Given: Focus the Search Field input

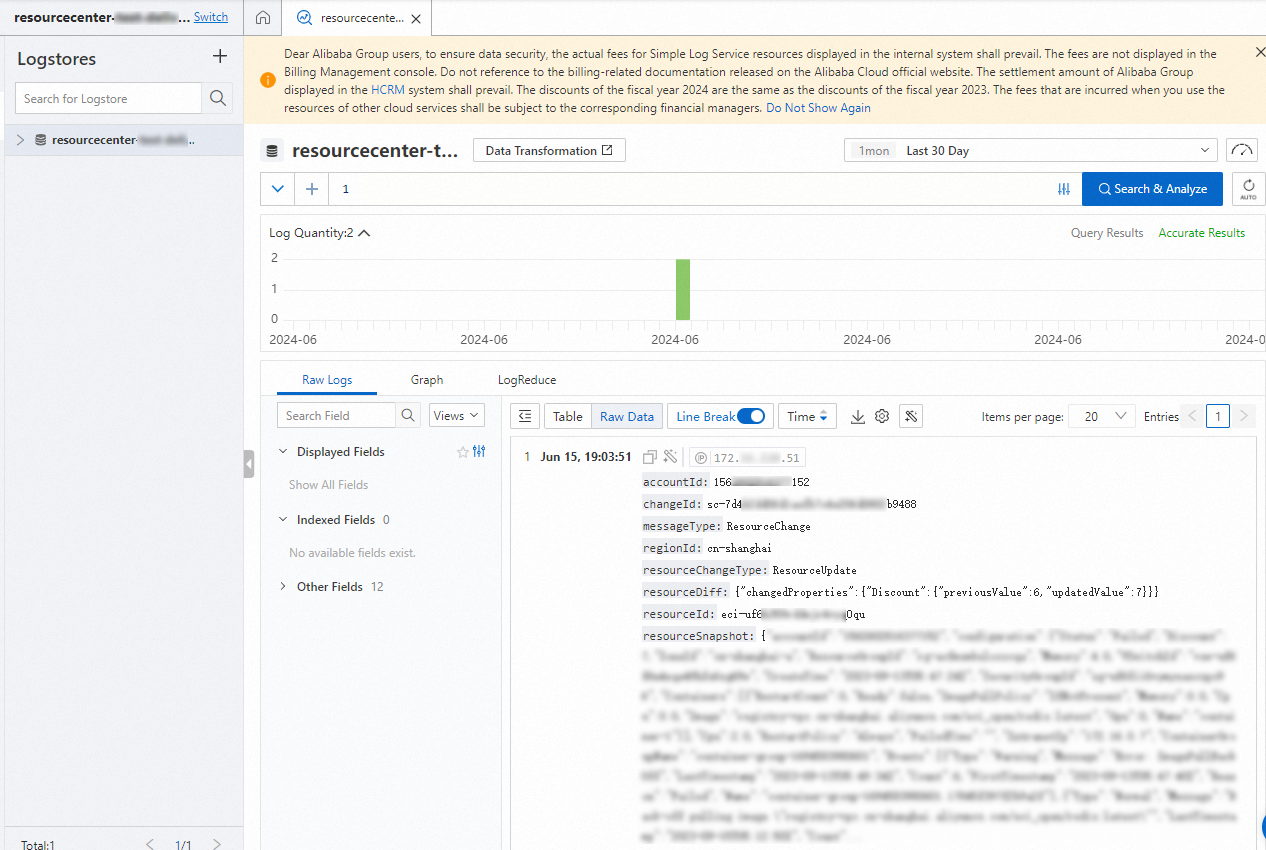Looking at the screenshot, I should coord(336,415).
